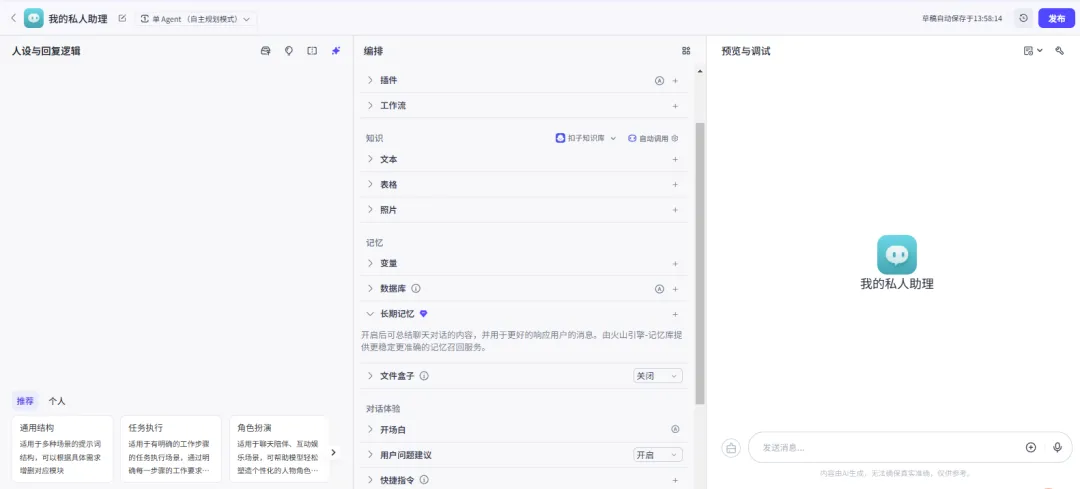
Task: Expand the 用户问题建议 section
Action: tap(370, 455)
